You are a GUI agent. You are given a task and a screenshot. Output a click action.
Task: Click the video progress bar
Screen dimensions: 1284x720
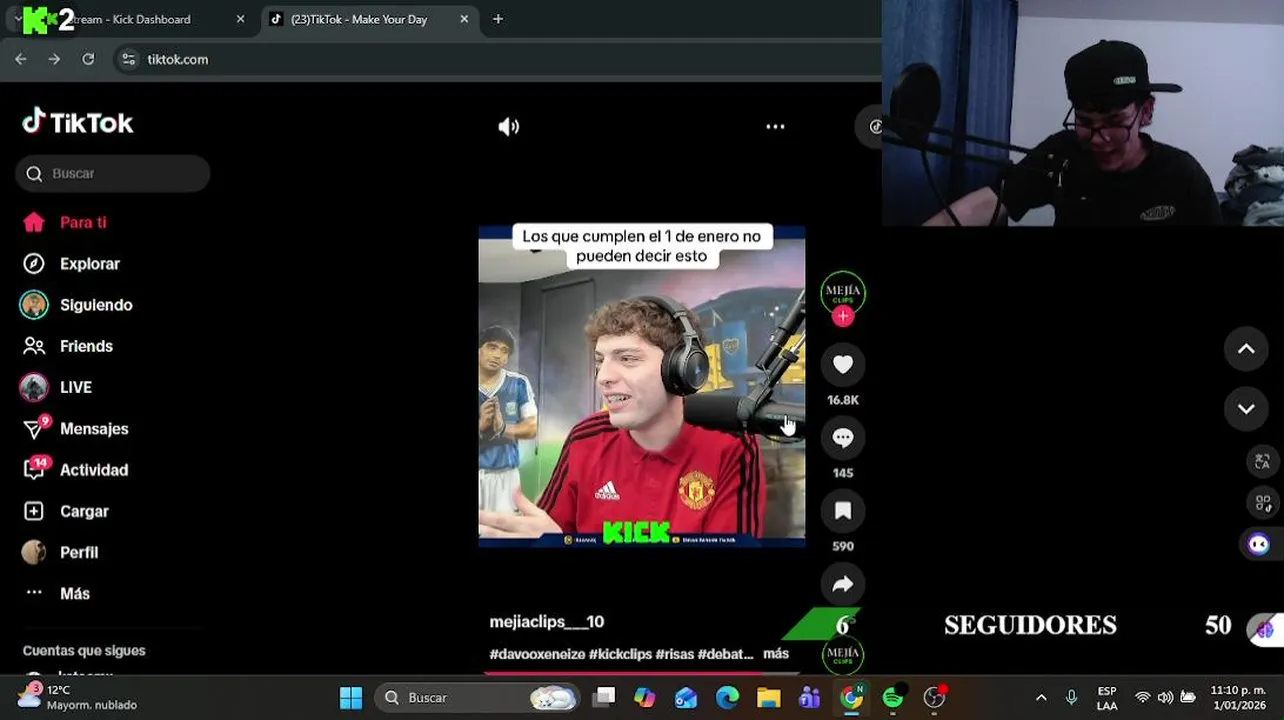coord(642,672)
